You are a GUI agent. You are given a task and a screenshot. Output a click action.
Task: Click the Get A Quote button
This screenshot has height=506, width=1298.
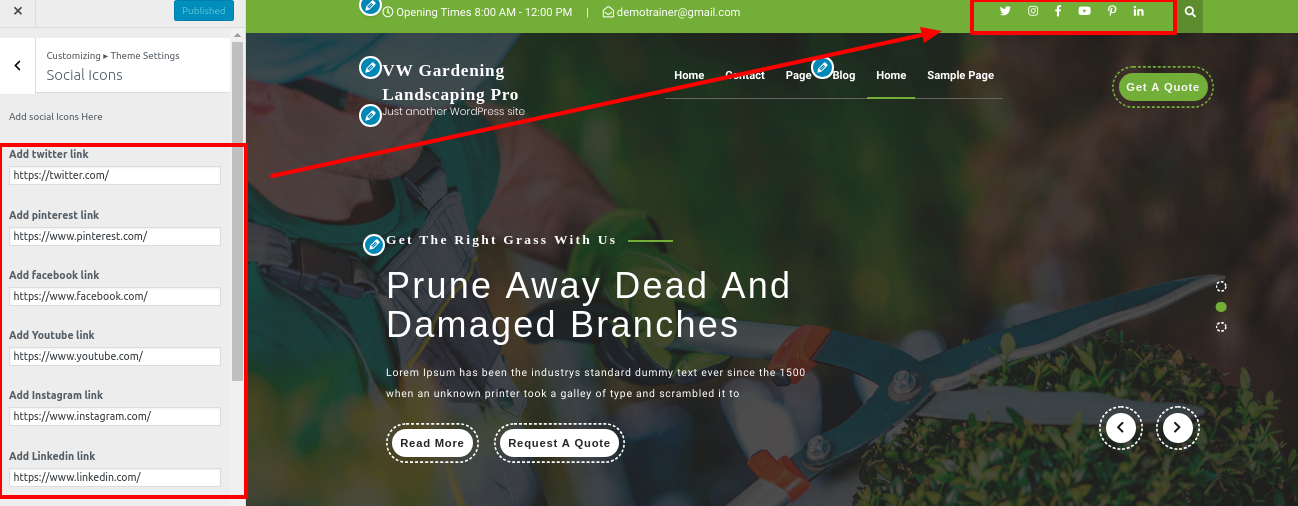1162,87
